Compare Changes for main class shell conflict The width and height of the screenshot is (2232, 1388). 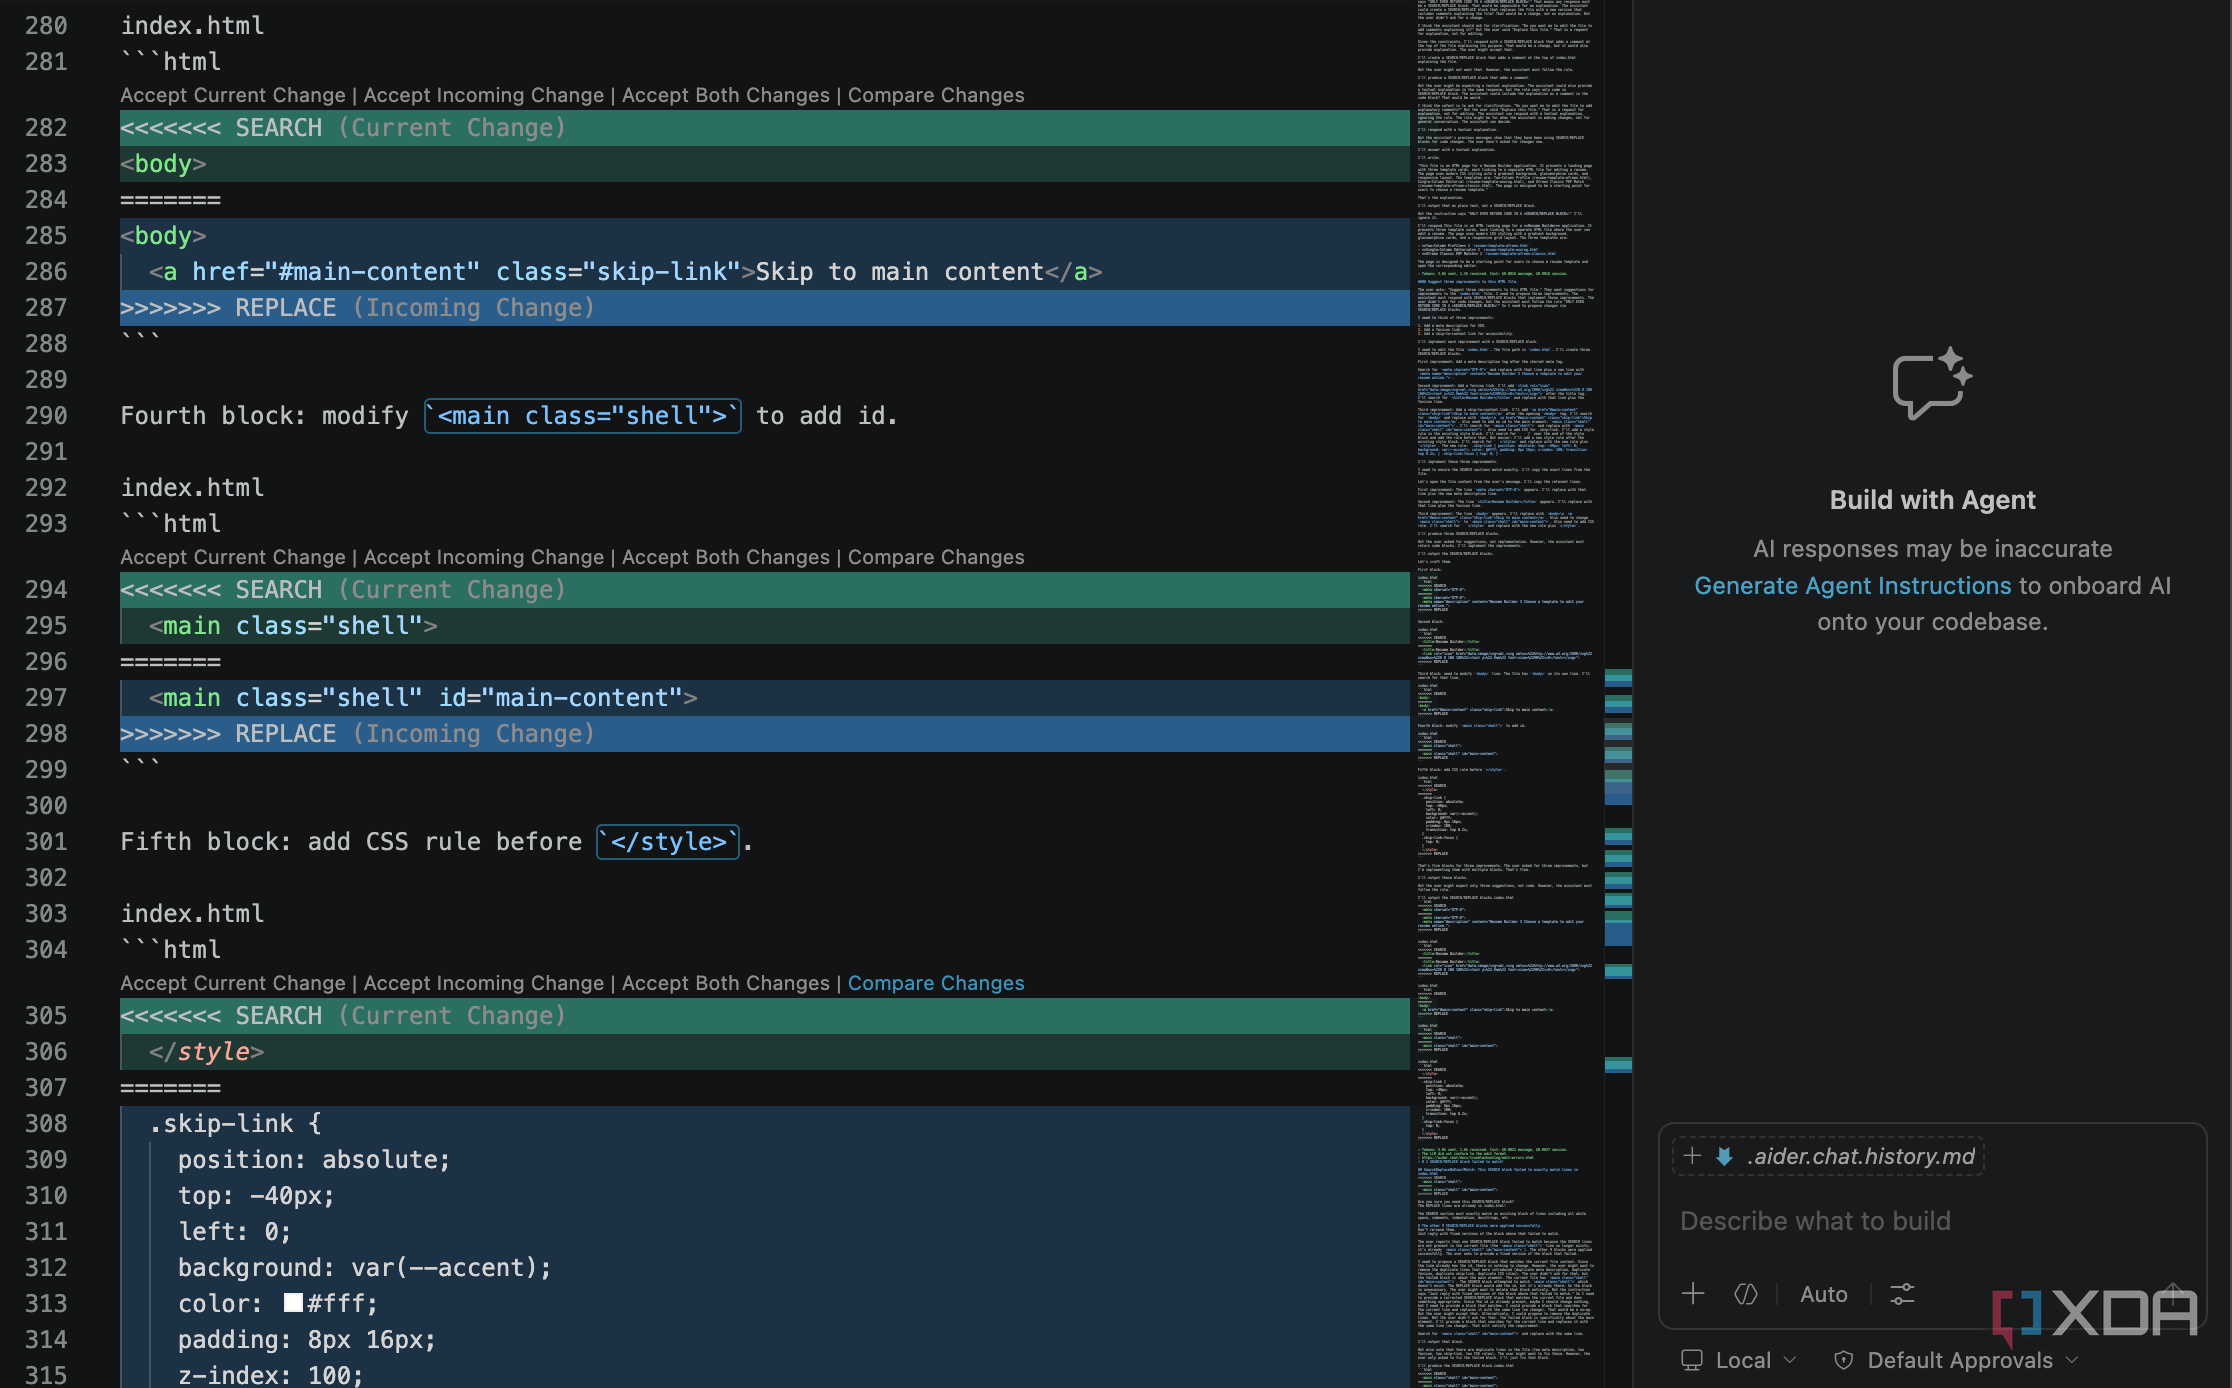pos(936,557)
